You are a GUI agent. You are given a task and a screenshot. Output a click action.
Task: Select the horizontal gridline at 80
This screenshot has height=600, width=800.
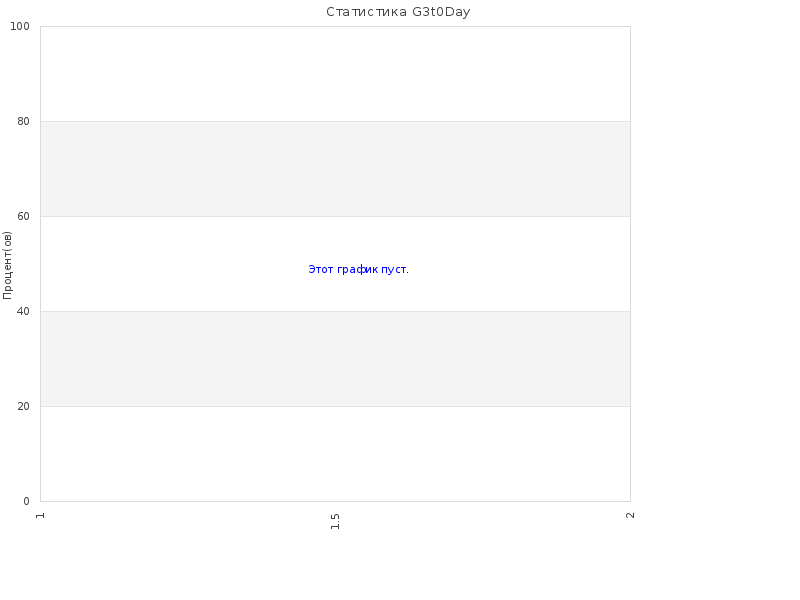click(x=335, y=121)
